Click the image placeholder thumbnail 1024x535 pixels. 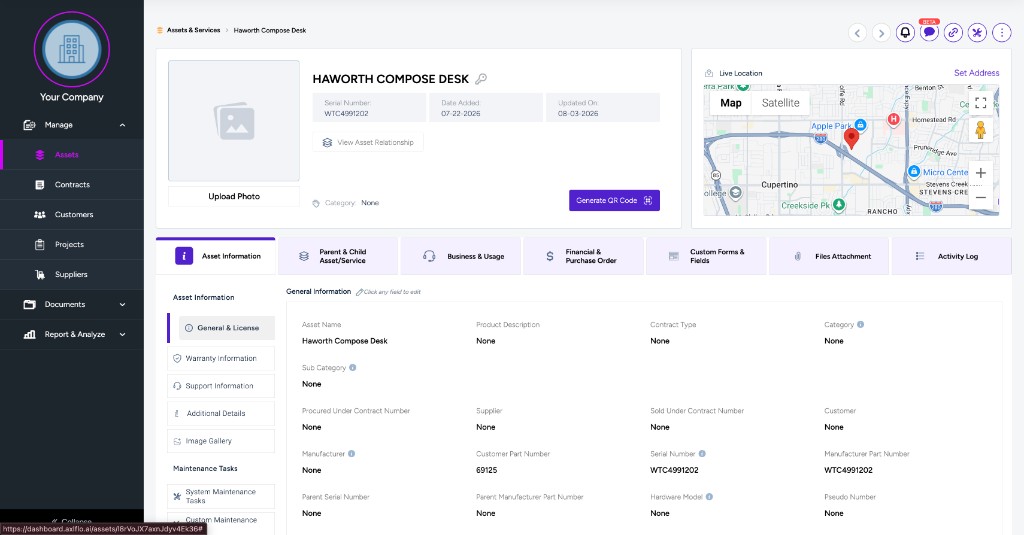click(234, 121)
